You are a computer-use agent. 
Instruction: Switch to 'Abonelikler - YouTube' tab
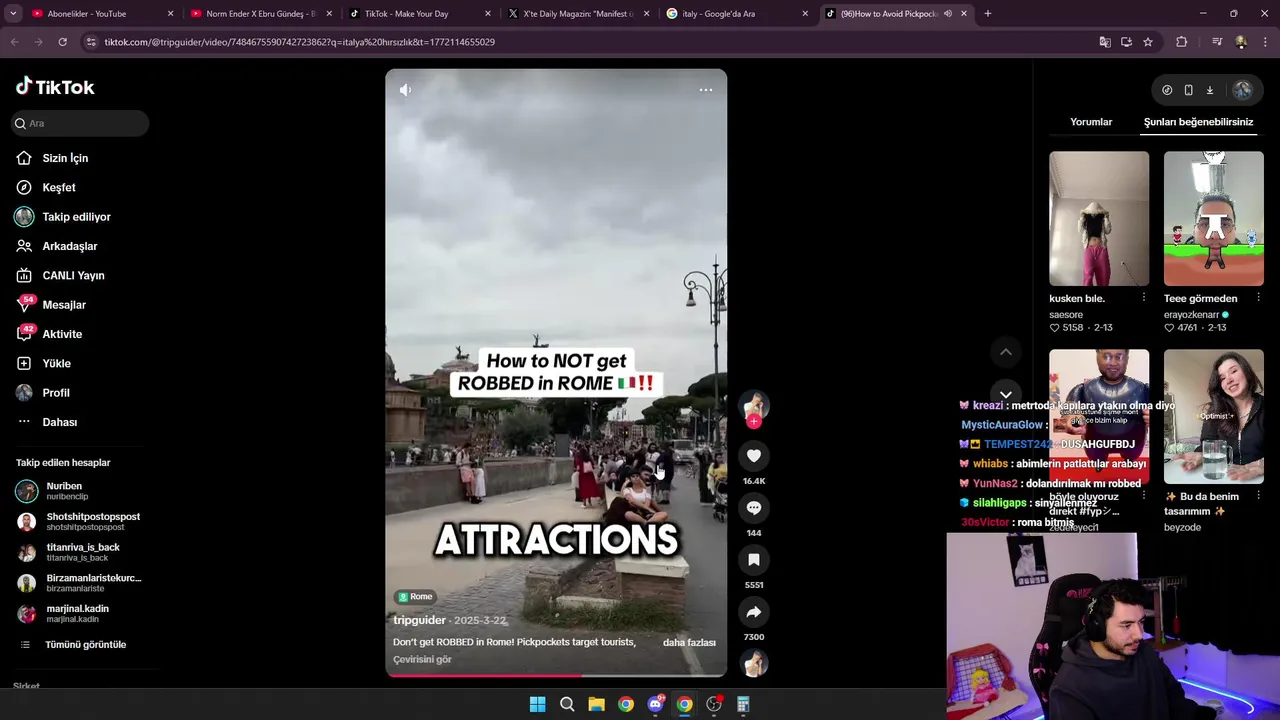coord(102,14)
